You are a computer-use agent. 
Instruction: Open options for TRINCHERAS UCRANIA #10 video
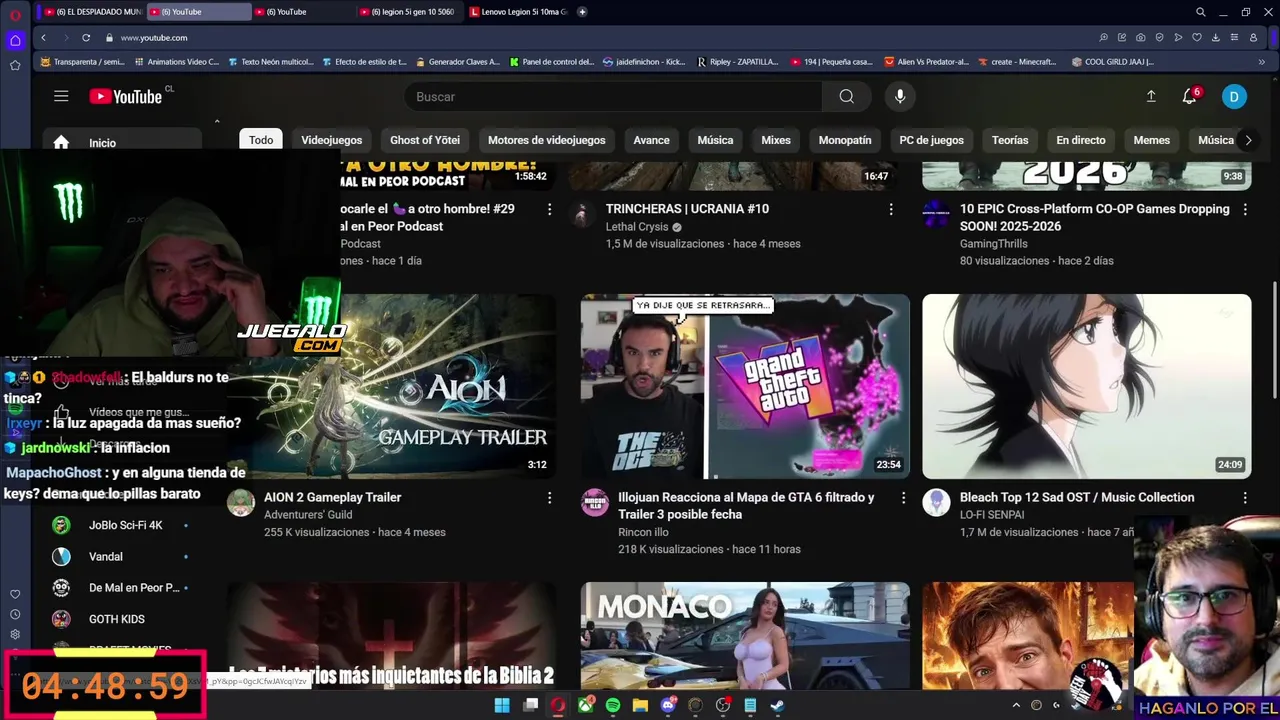pyautogui.click(x=891, y=209)
